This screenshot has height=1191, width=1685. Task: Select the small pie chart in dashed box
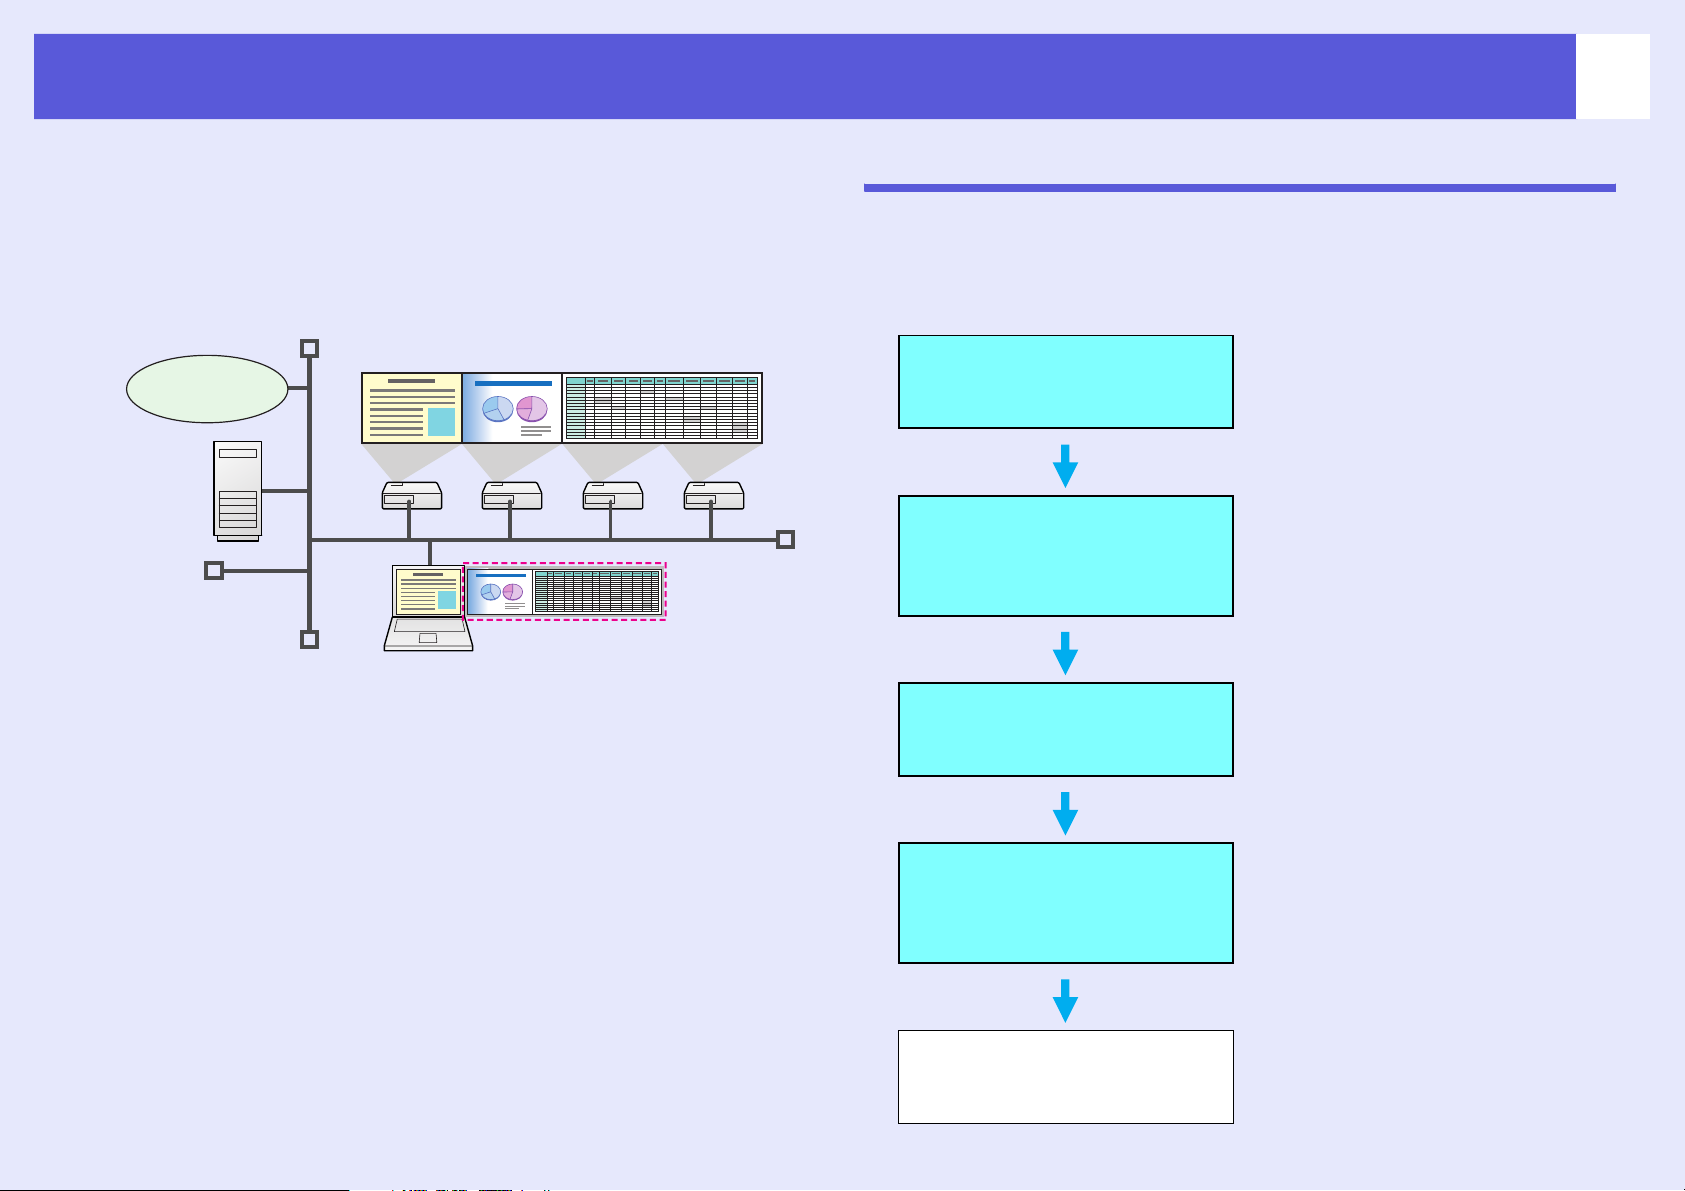pyautogui.click(x=499, y=592)
